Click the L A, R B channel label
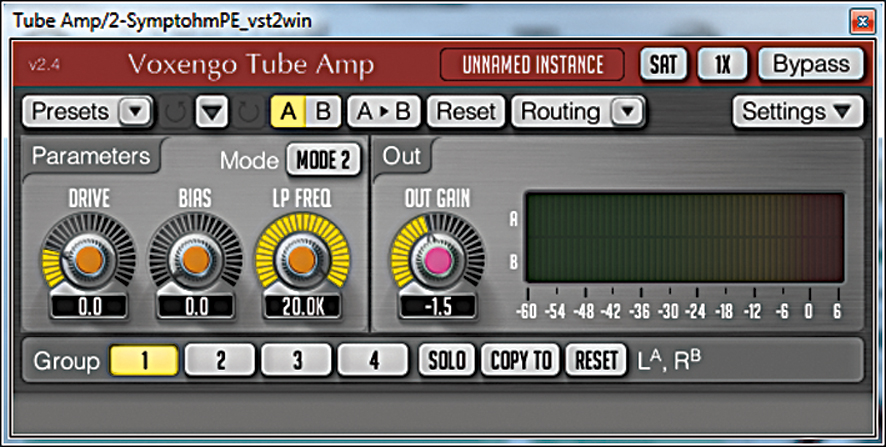The width and height of the screenshot is (886, 447). tap(669, 360)
